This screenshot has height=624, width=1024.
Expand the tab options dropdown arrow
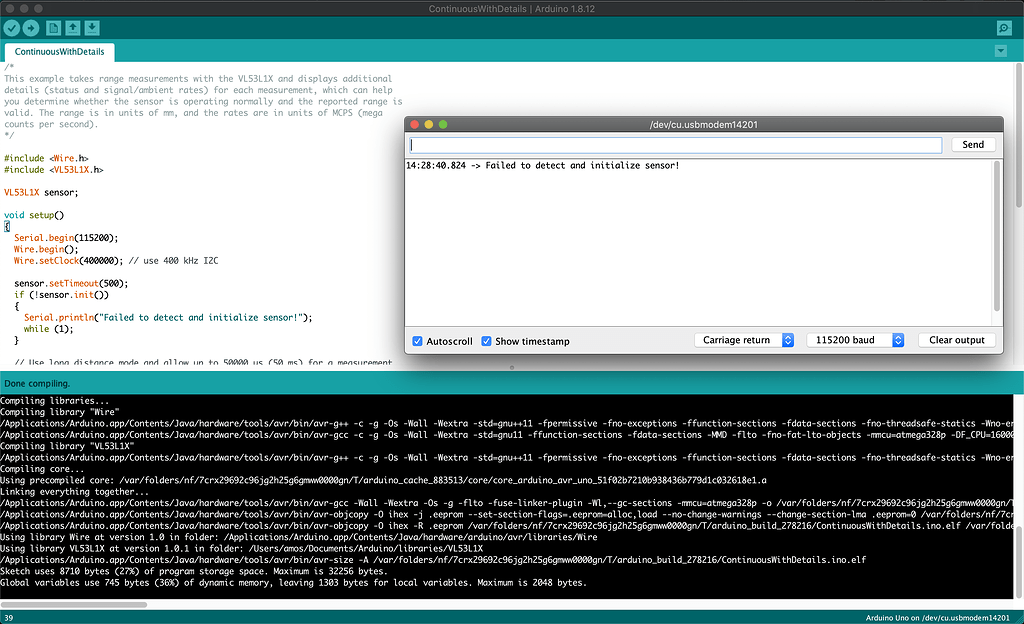1001,51
